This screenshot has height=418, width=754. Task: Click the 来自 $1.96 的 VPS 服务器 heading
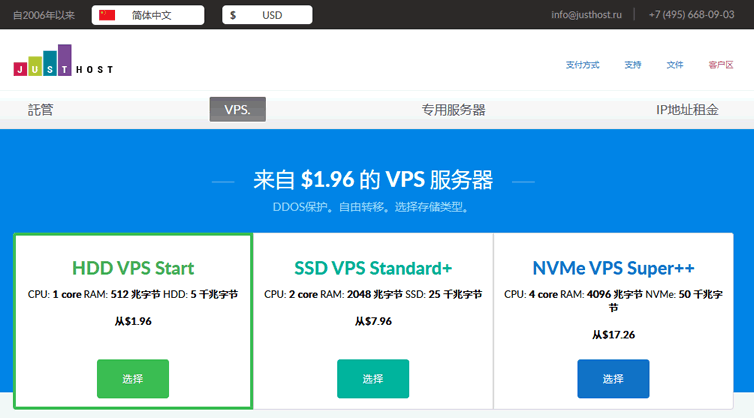click(373, 180)
